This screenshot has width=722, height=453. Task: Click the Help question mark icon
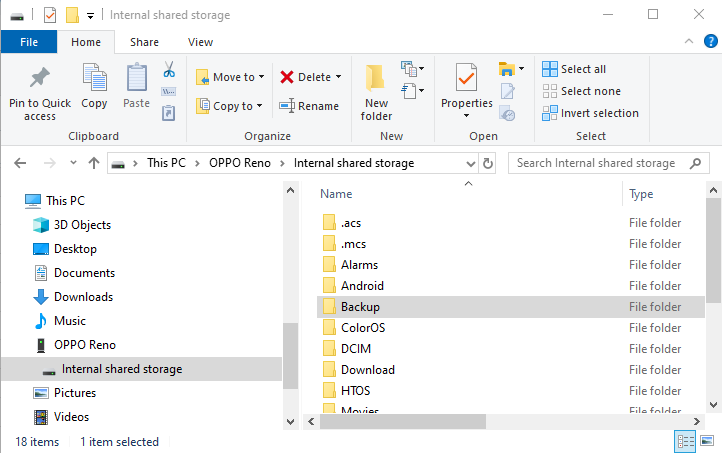(710, 41)
